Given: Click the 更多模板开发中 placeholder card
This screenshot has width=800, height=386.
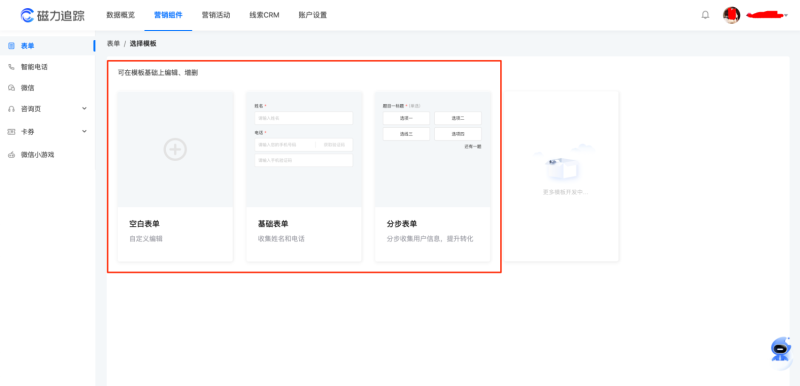Looking at the screenshot, I should click(561, 176).
